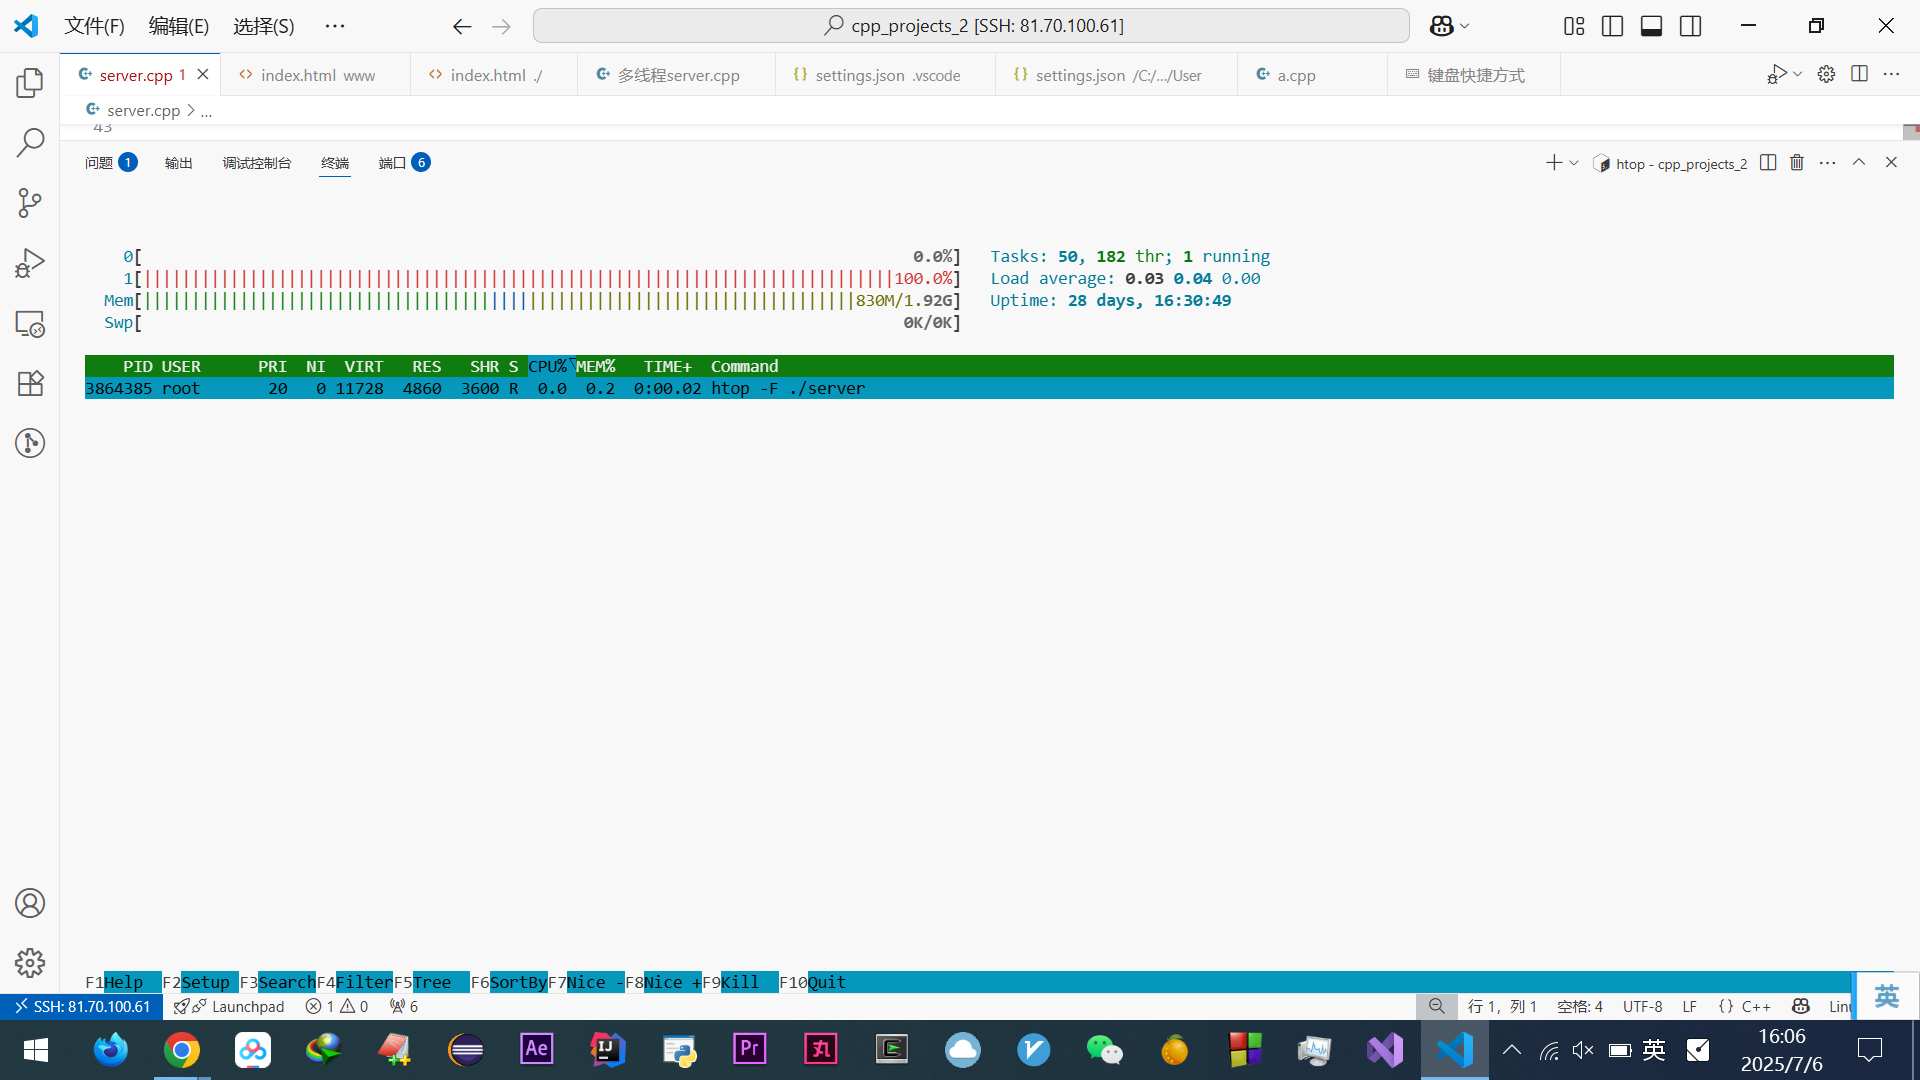Click the UTF-8 encoding status item
1920x1080 pixels.
point(1642,1006)
